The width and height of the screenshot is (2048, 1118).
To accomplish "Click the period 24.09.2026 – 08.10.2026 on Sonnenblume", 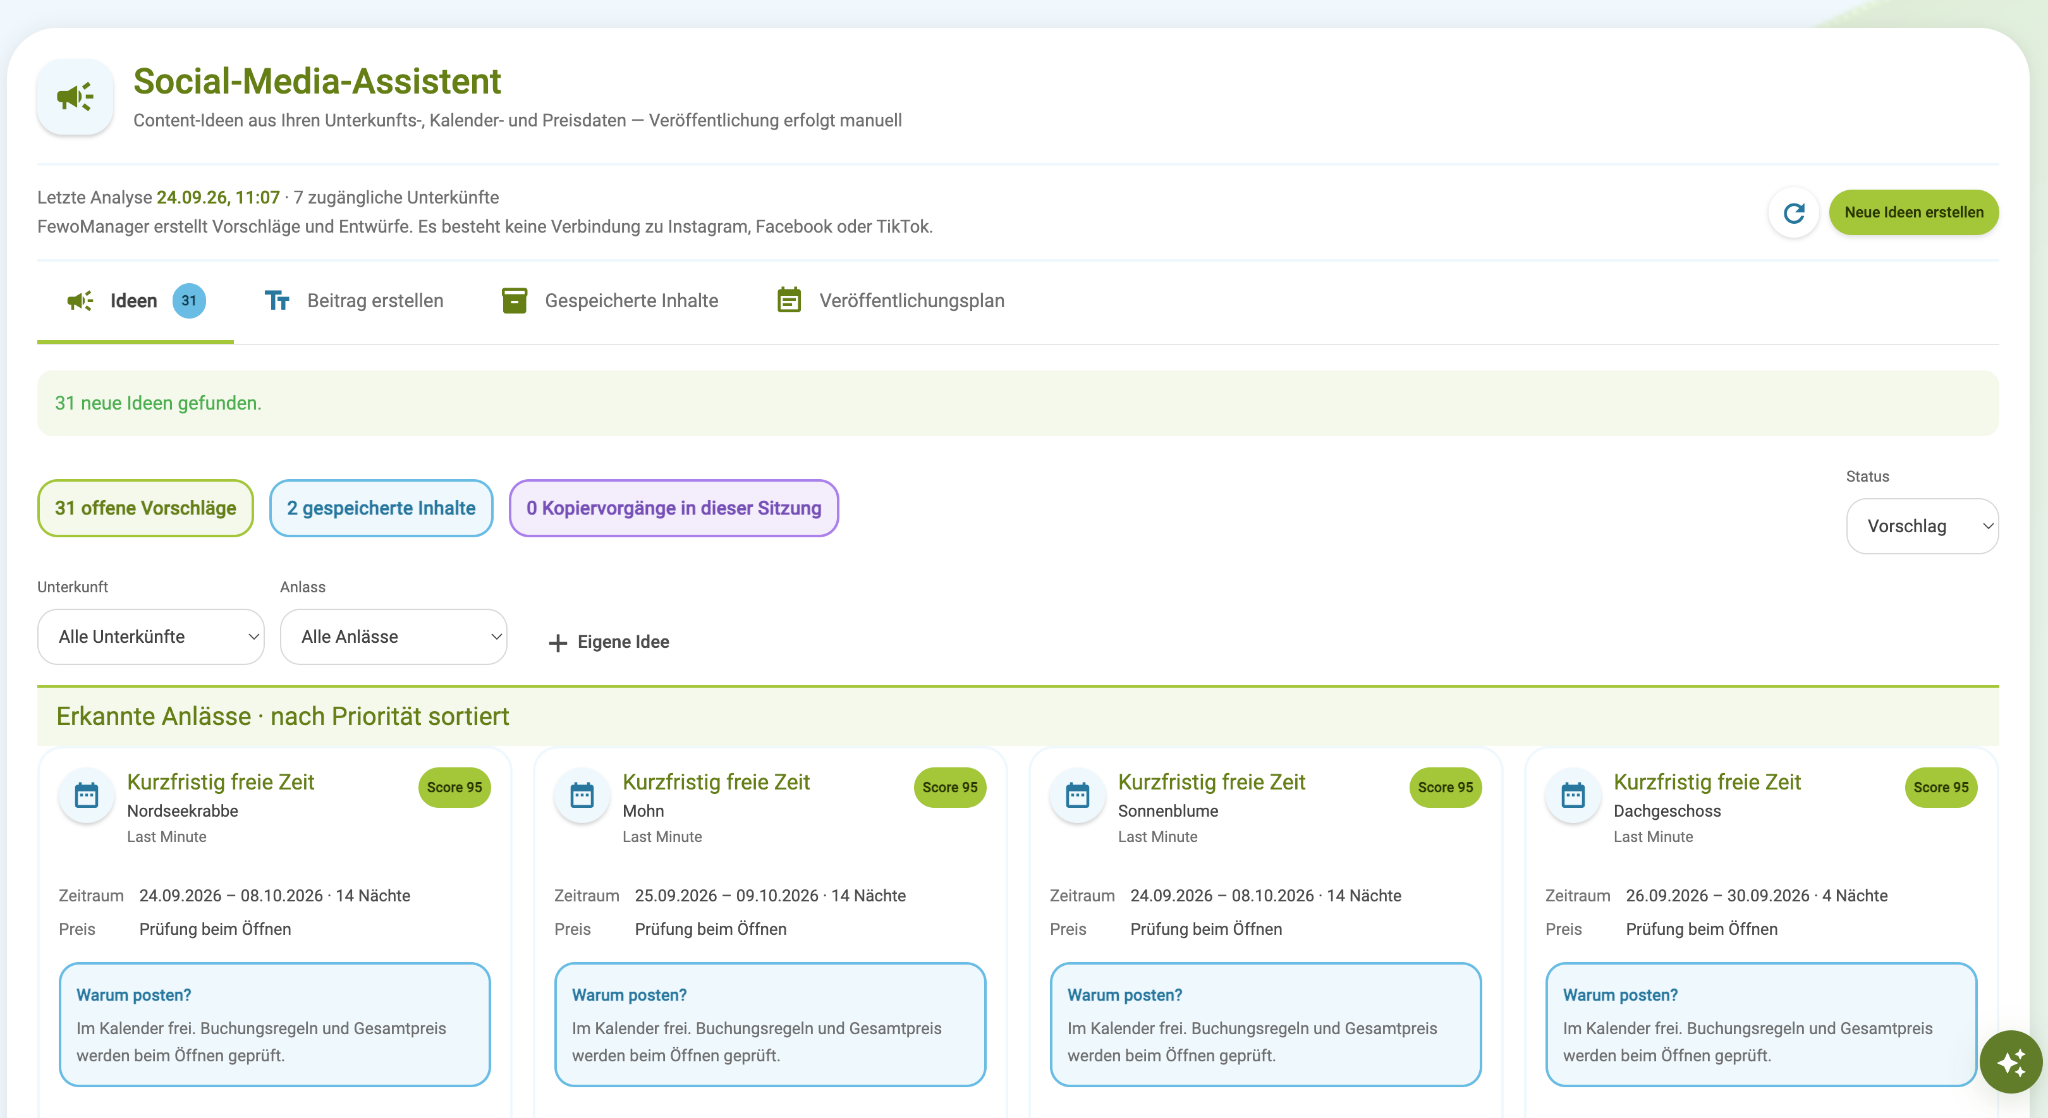I will click(1266, 896).
